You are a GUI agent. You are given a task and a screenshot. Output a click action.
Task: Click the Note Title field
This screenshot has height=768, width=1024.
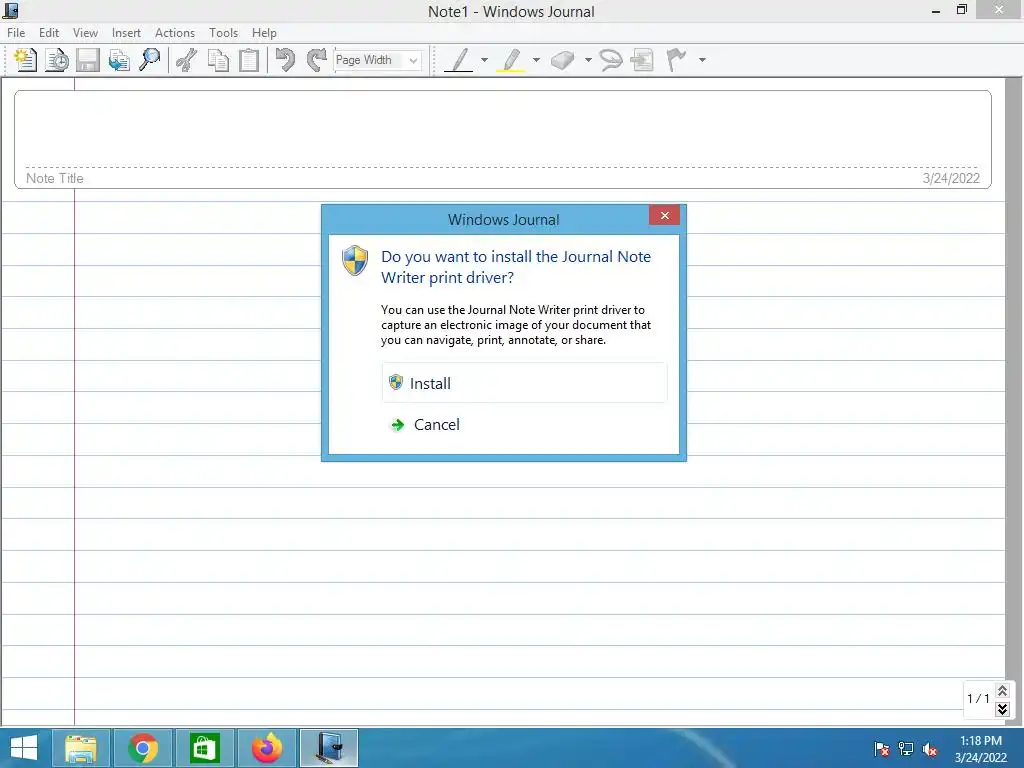55,178
